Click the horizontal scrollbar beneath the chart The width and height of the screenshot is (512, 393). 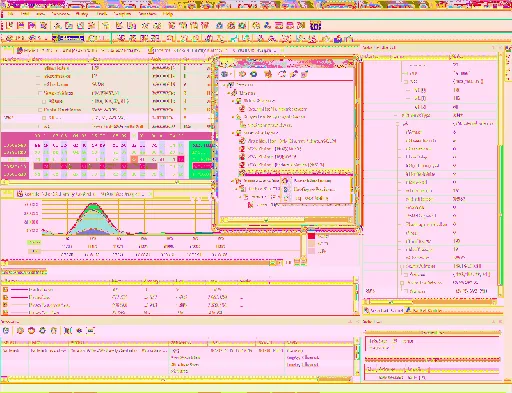(143, 263)
